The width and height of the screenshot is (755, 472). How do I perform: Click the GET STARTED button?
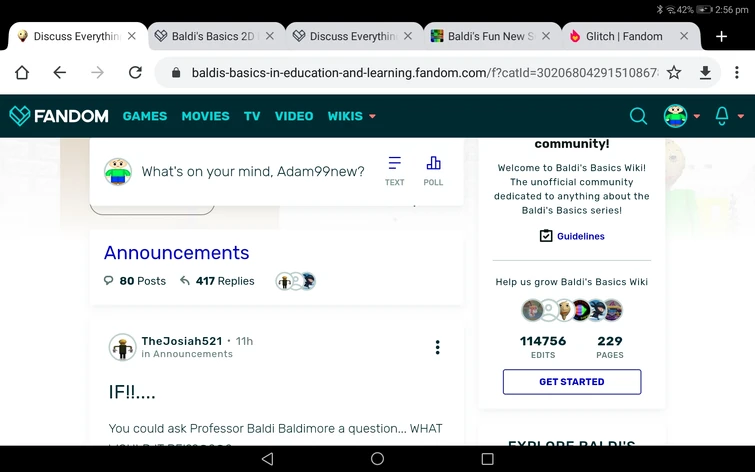[572, 382]
